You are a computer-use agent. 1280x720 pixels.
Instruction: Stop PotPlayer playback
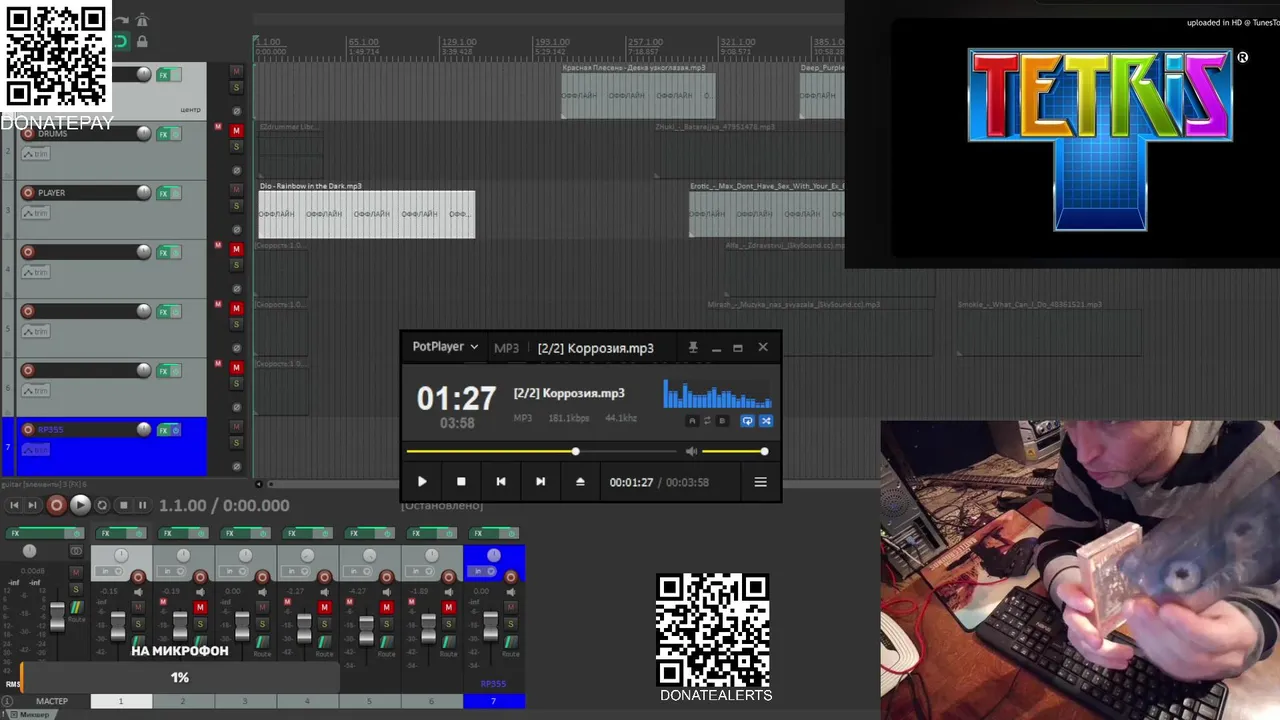461,482
